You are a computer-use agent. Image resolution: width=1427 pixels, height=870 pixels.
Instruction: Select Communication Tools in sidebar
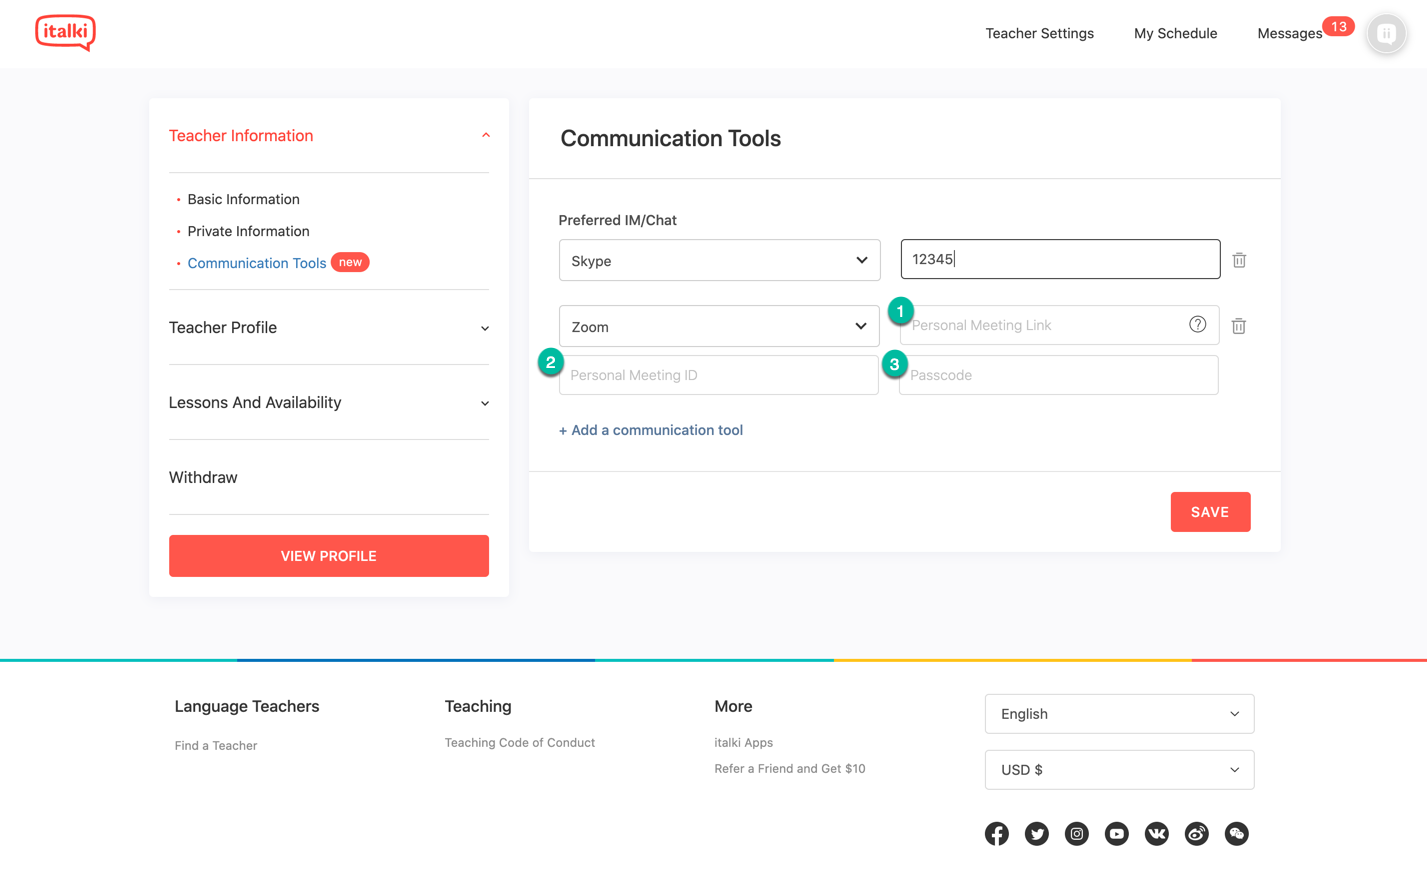[256, 263]
